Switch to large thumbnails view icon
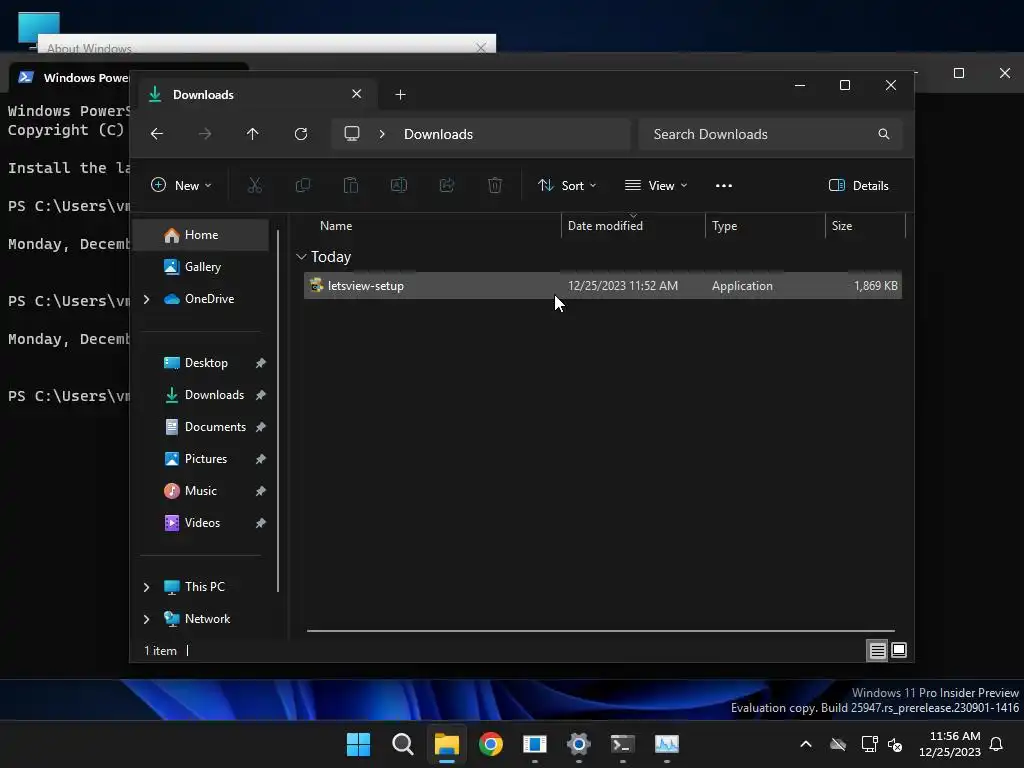This screenshot has height=768, width=1024. click(x=899, y=650)
